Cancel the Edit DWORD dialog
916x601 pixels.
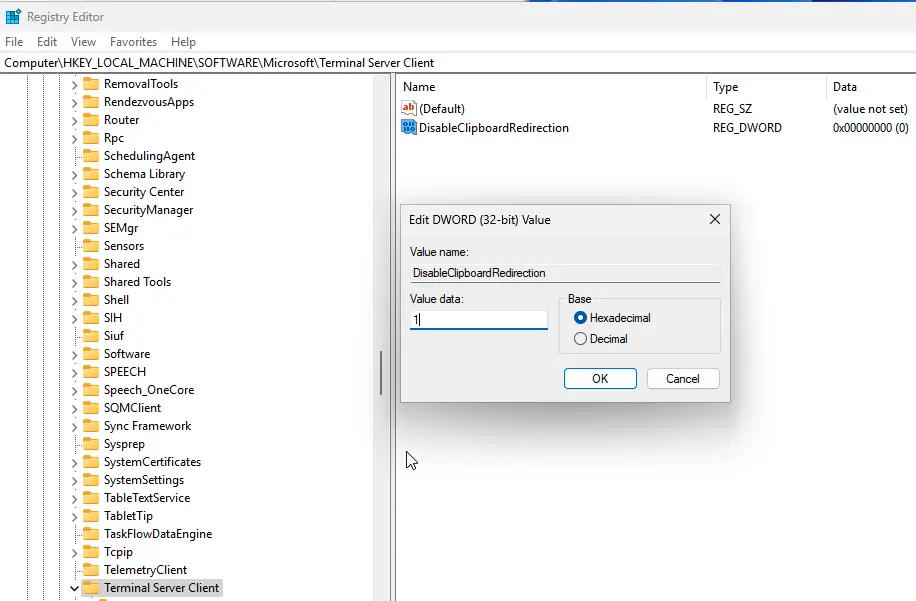[683, 379]
